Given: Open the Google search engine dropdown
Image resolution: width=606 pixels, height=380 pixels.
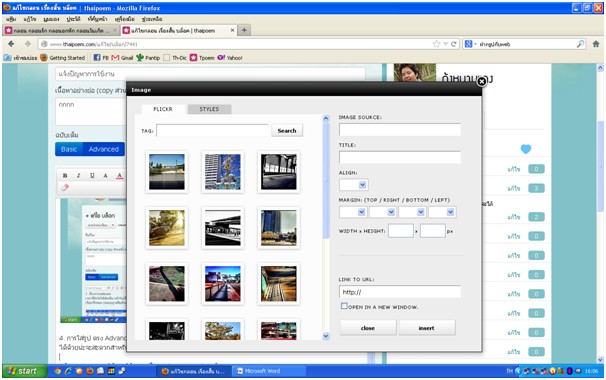Looking at the screenshot, I should pyautogui.click(x=470, y=44).
